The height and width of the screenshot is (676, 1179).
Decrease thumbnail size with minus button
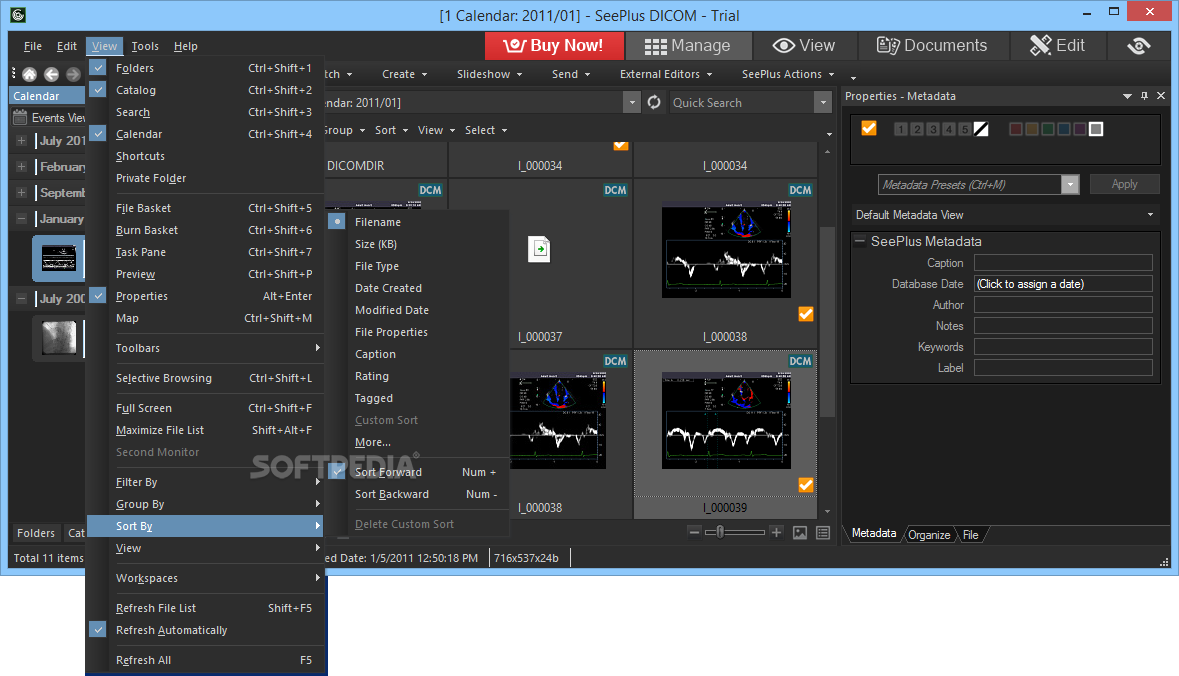pyautogui.click(x=694, y=532)
